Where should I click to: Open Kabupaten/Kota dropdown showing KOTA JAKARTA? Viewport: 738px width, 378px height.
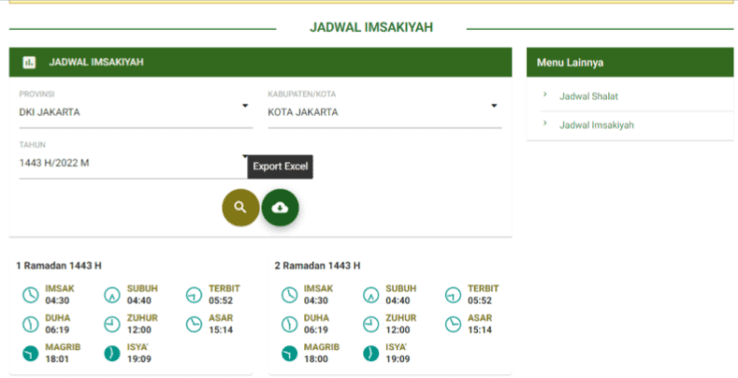[x=385, y=112]
